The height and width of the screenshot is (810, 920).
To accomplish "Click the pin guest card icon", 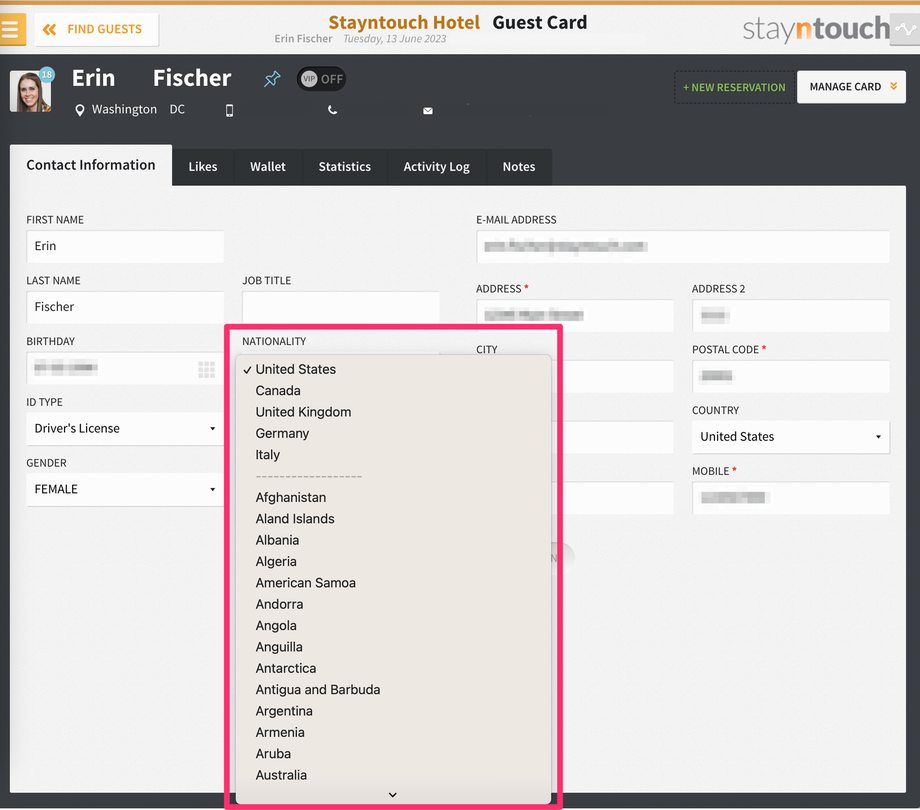I will pos(272,79).
